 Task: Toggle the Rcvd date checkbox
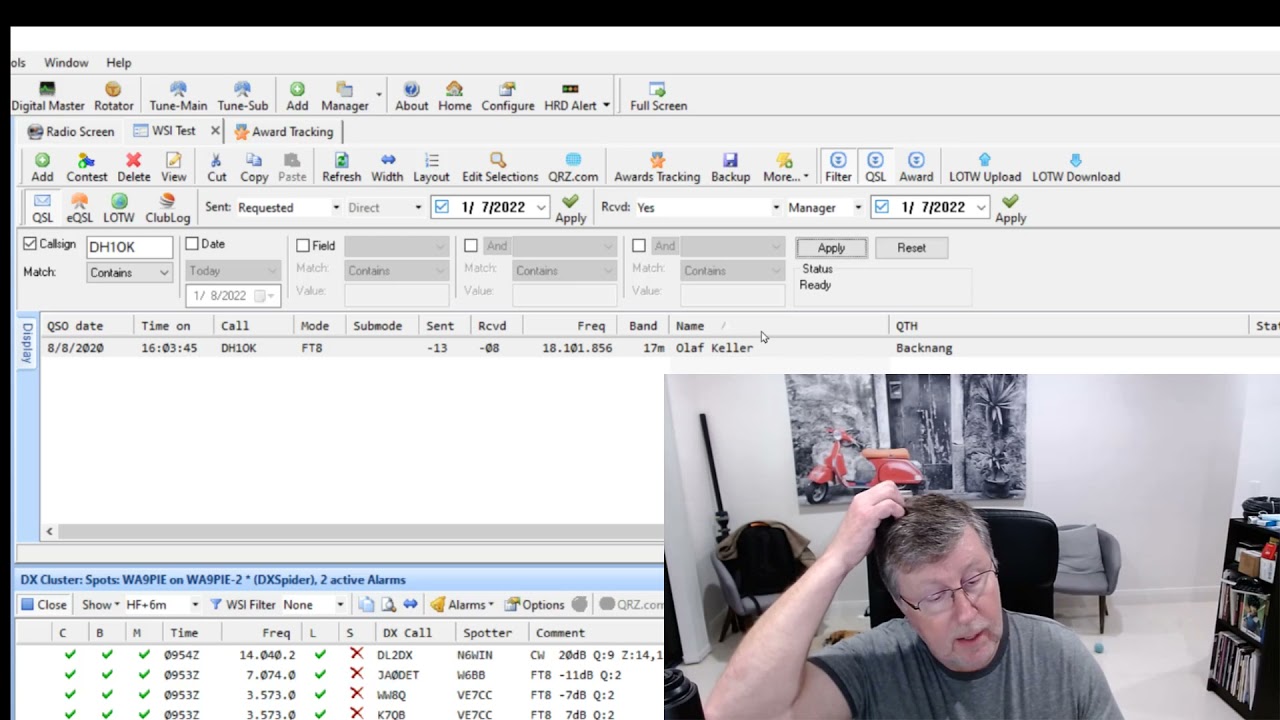881,207
